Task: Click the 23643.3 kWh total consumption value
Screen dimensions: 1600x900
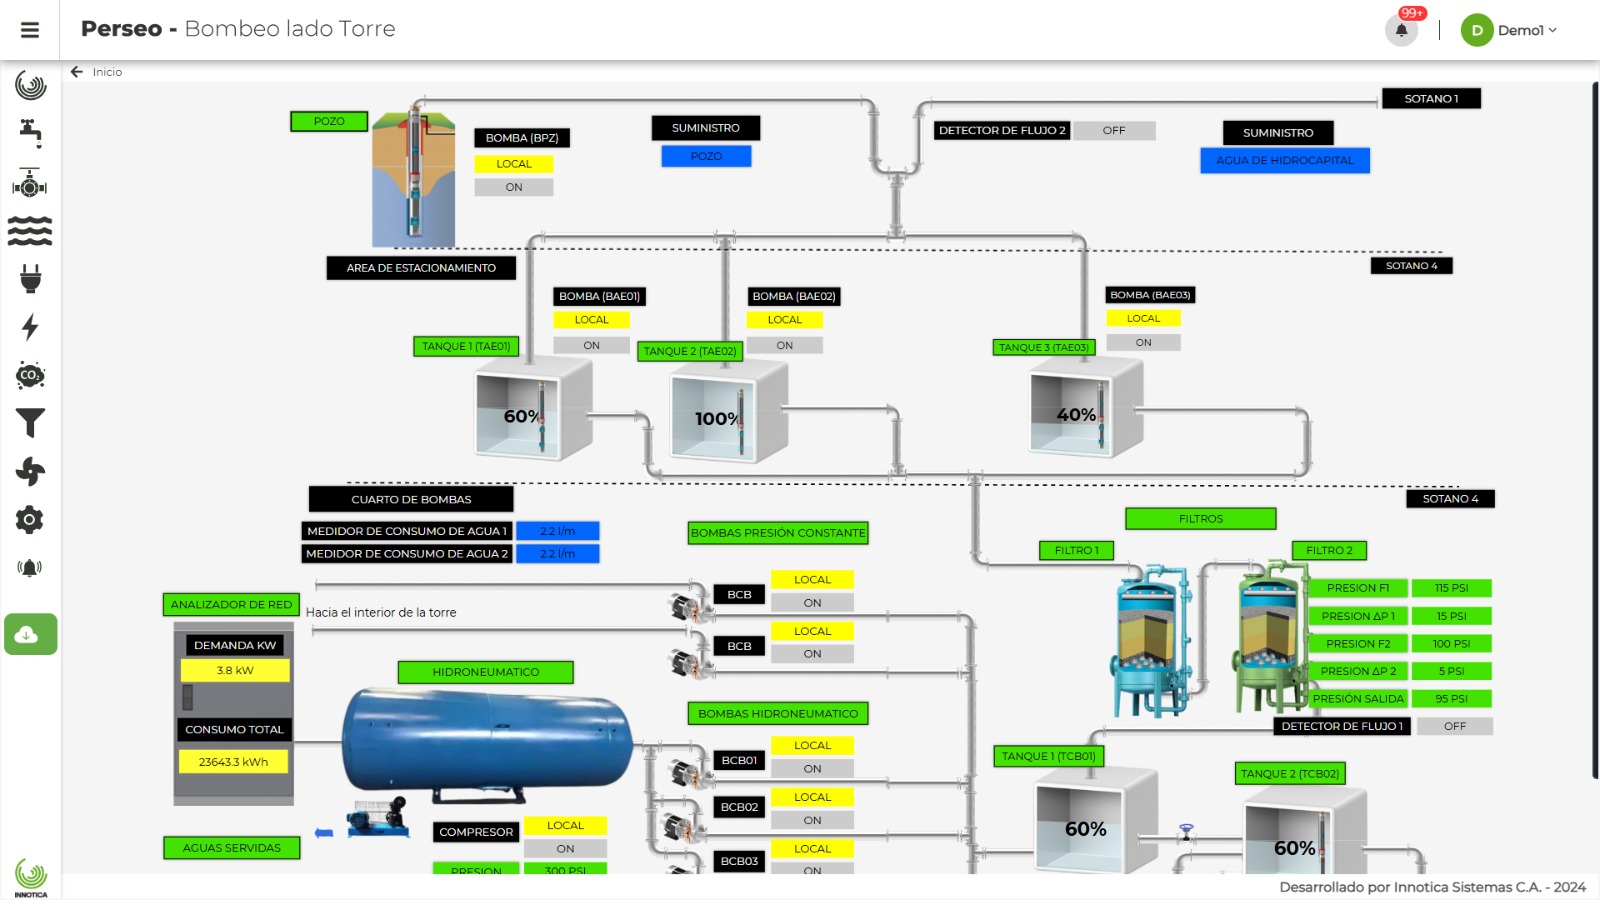Action: click(233, 762)
